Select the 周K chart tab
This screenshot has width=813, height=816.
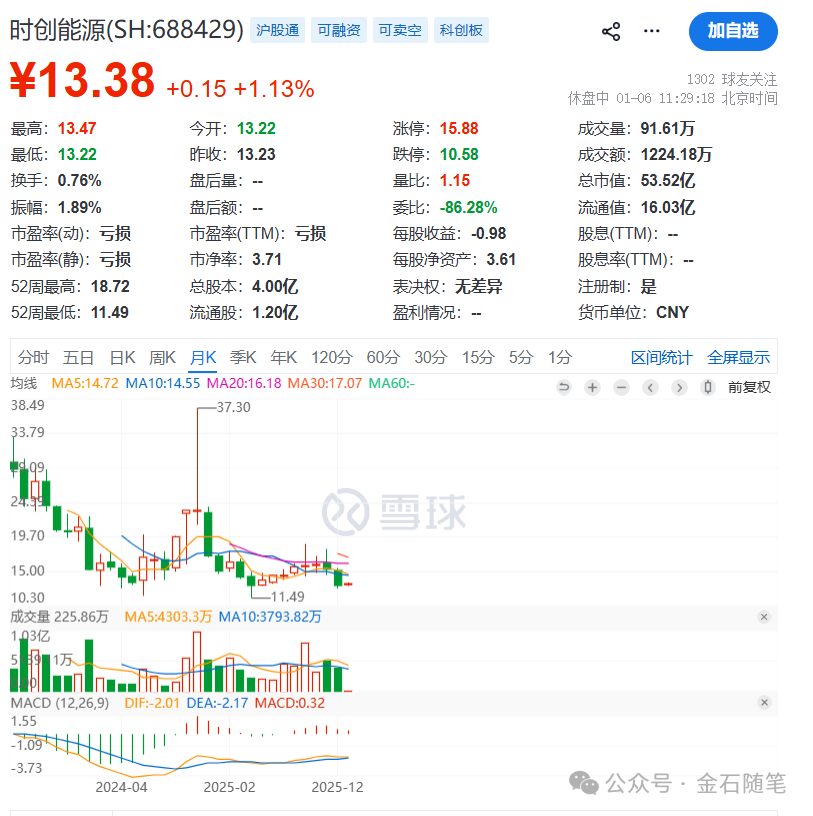pyautogui.click(x=162, y=358)
